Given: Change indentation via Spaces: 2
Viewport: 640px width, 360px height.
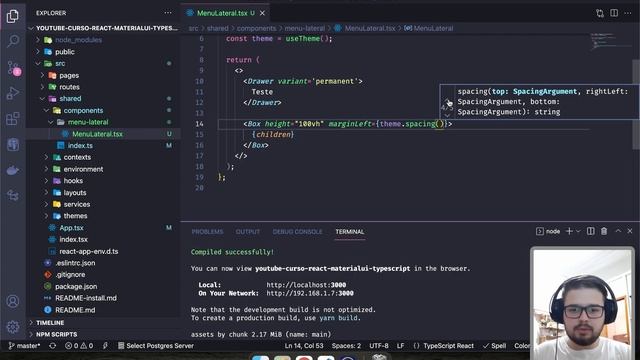Looking at the screenshot, I should (346, 346).
